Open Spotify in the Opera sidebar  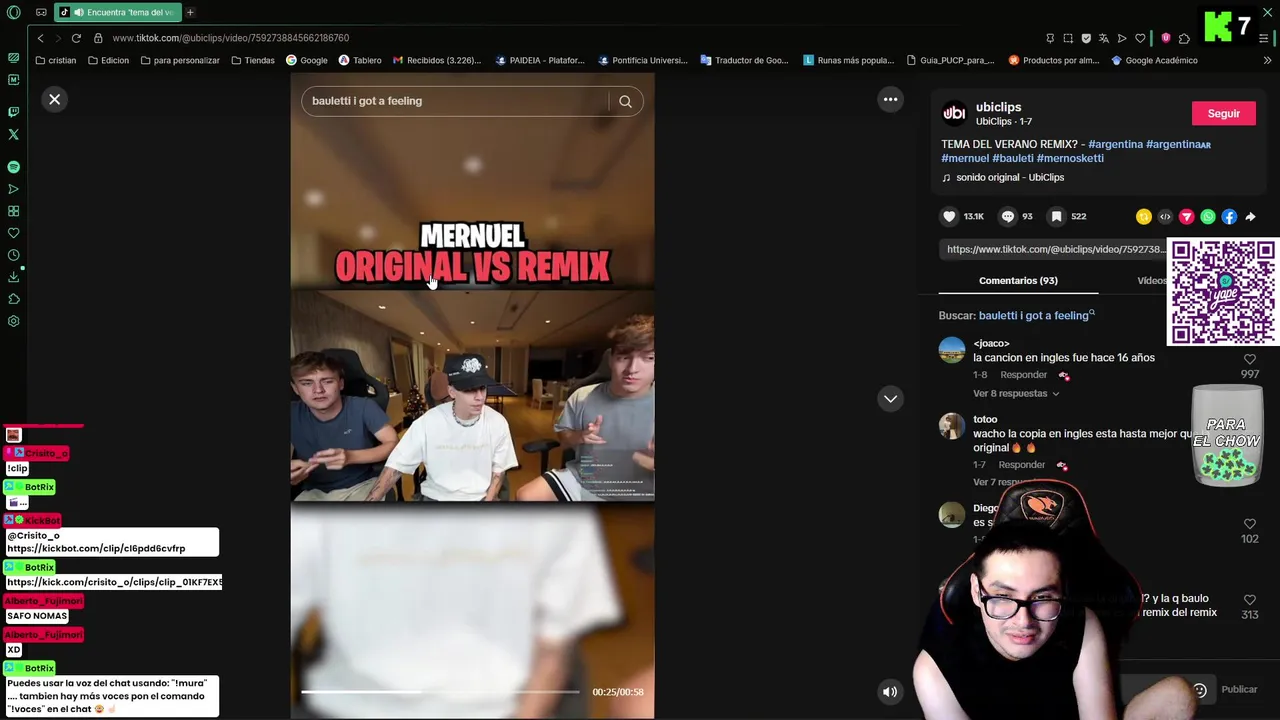(13, 167)
